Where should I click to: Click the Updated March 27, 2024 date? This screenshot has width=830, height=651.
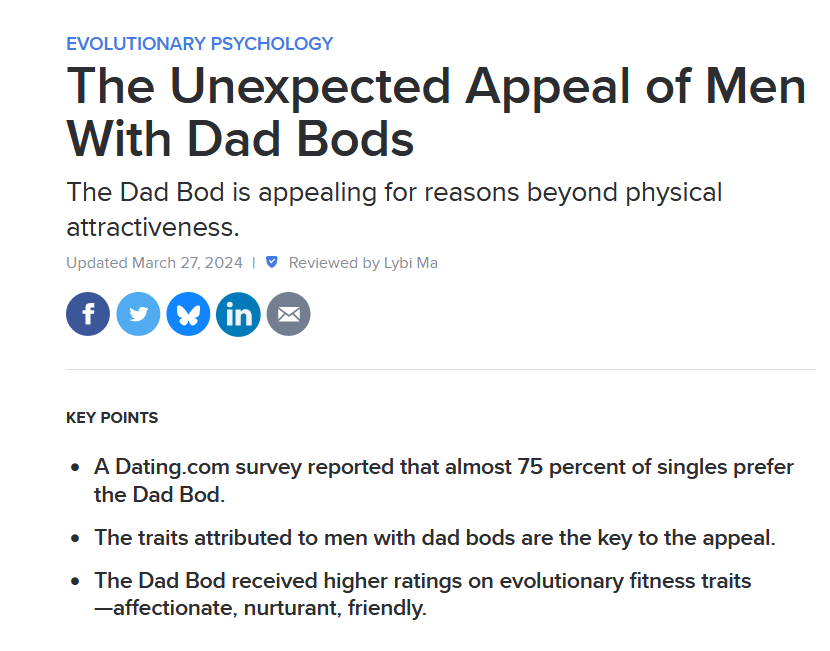click(155, 263)
